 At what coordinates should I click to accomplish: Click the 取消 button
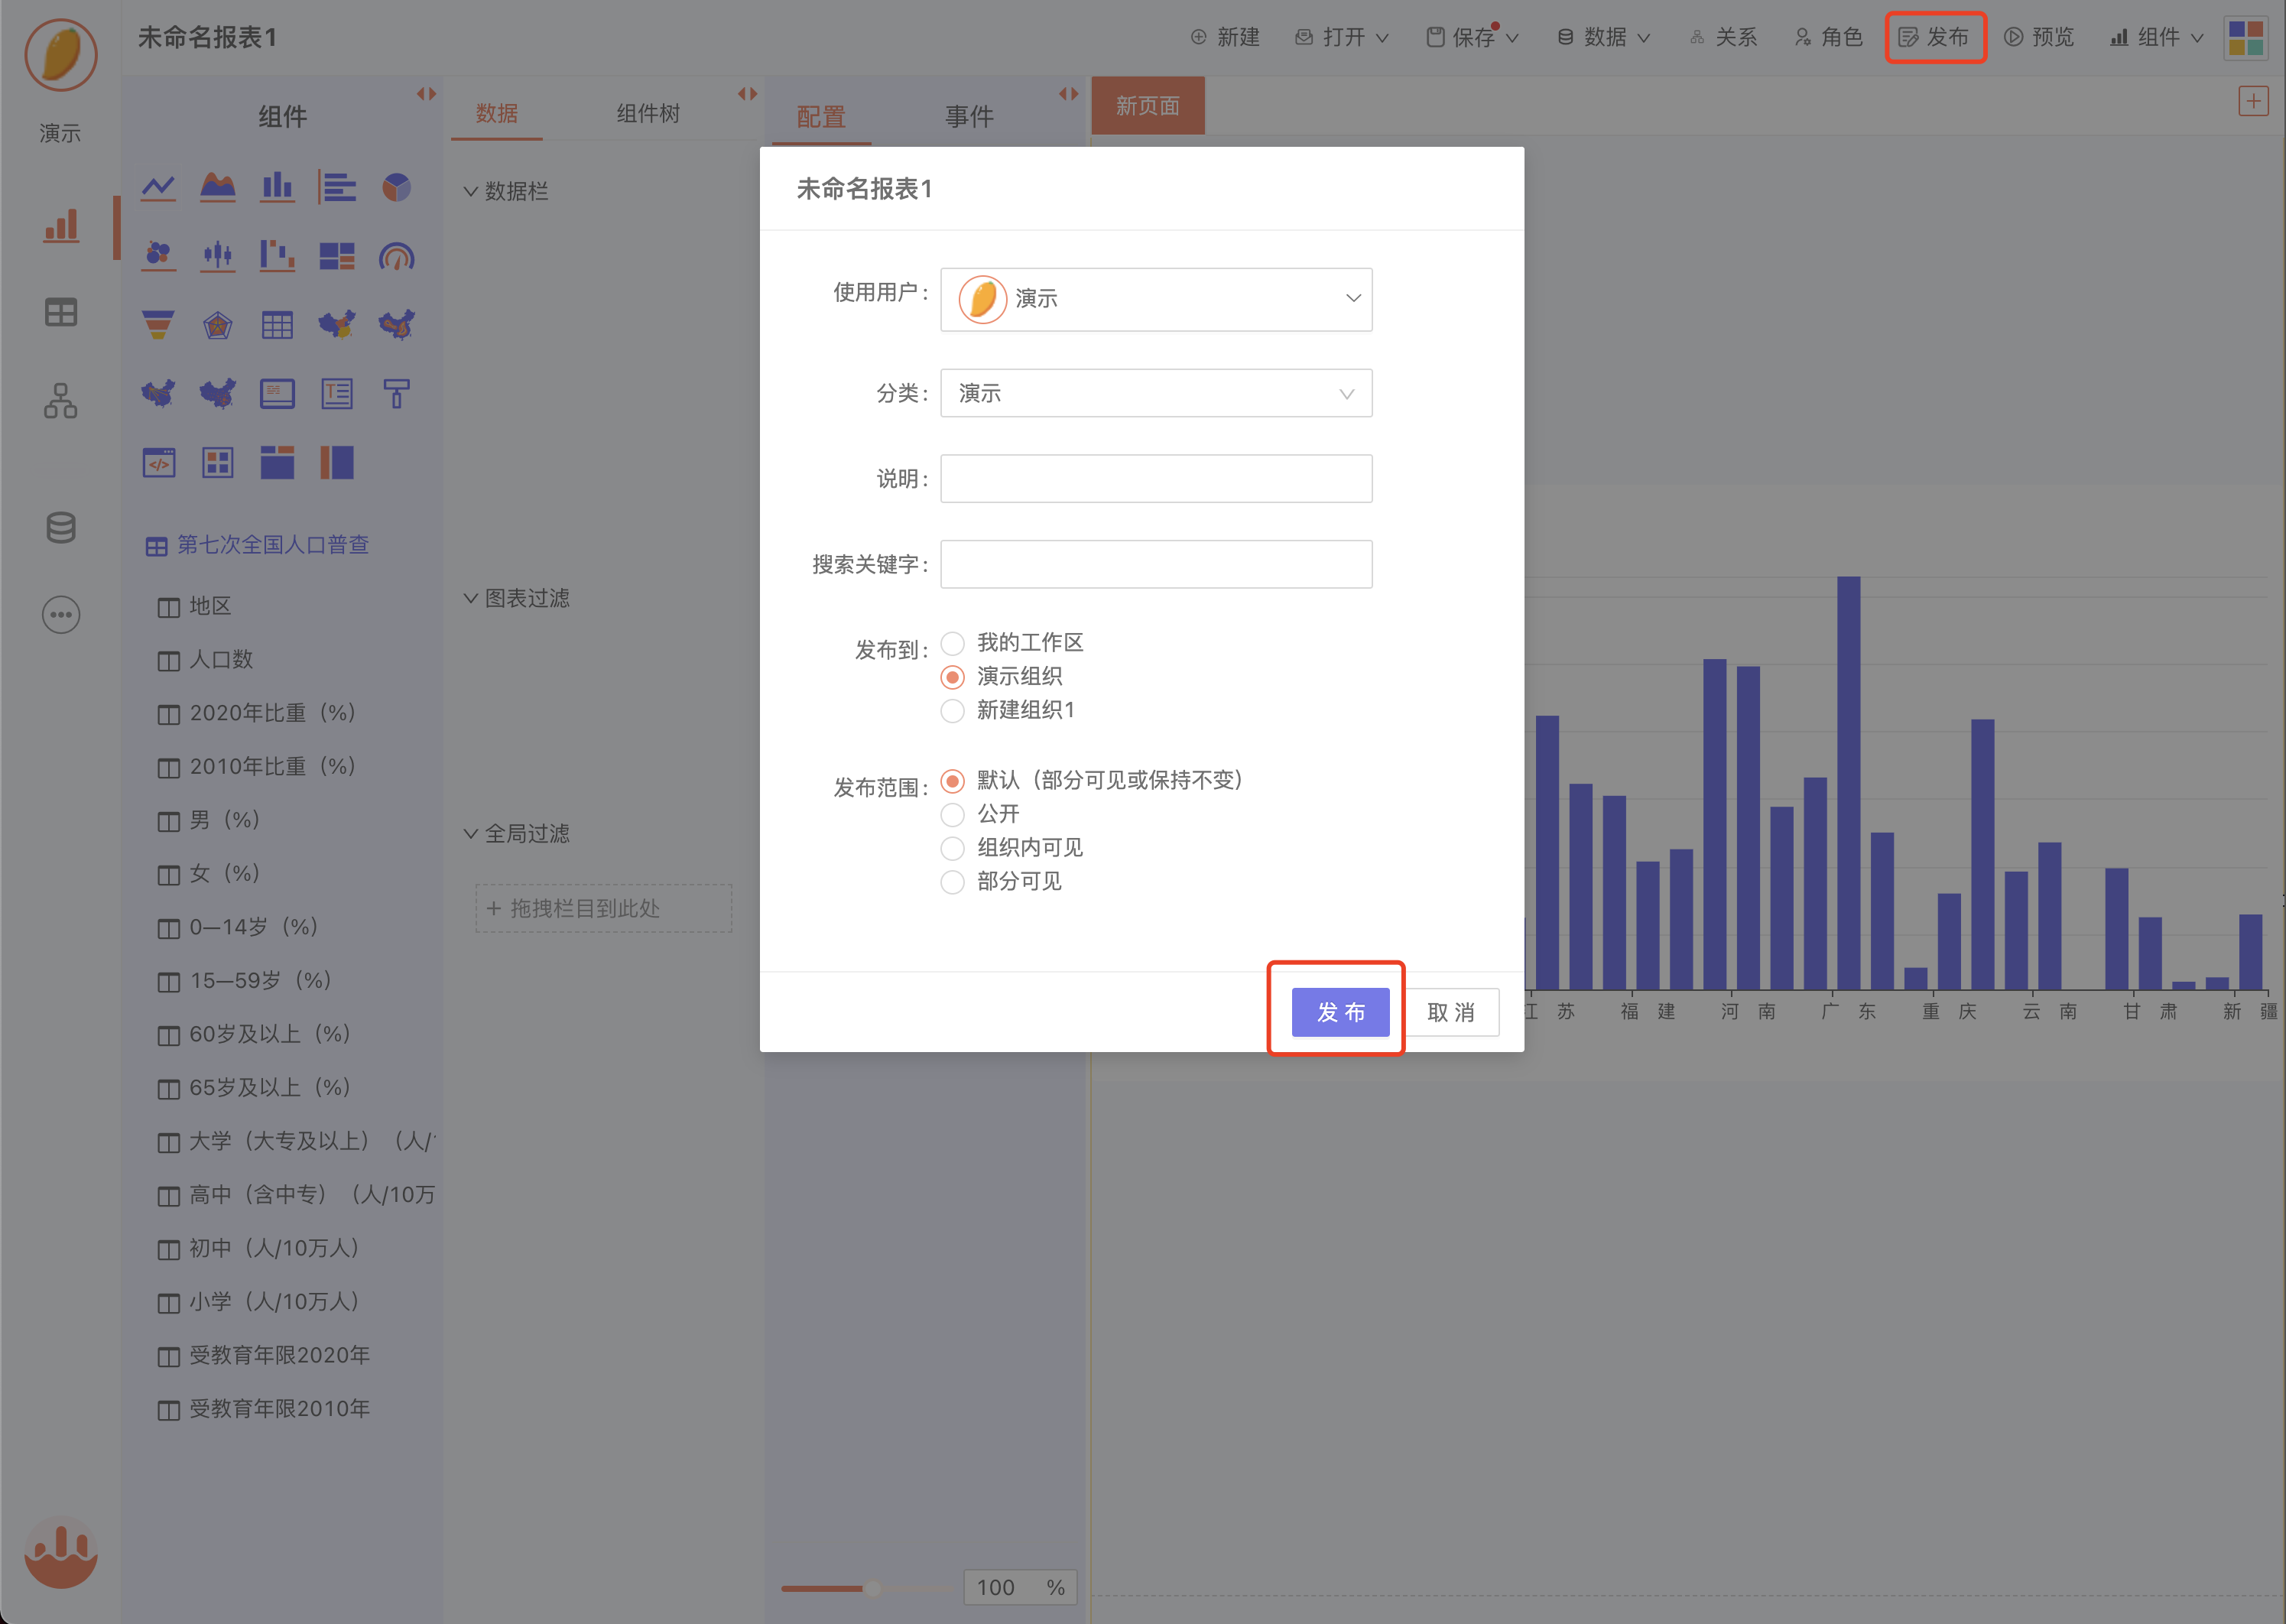(1450, 1012)
